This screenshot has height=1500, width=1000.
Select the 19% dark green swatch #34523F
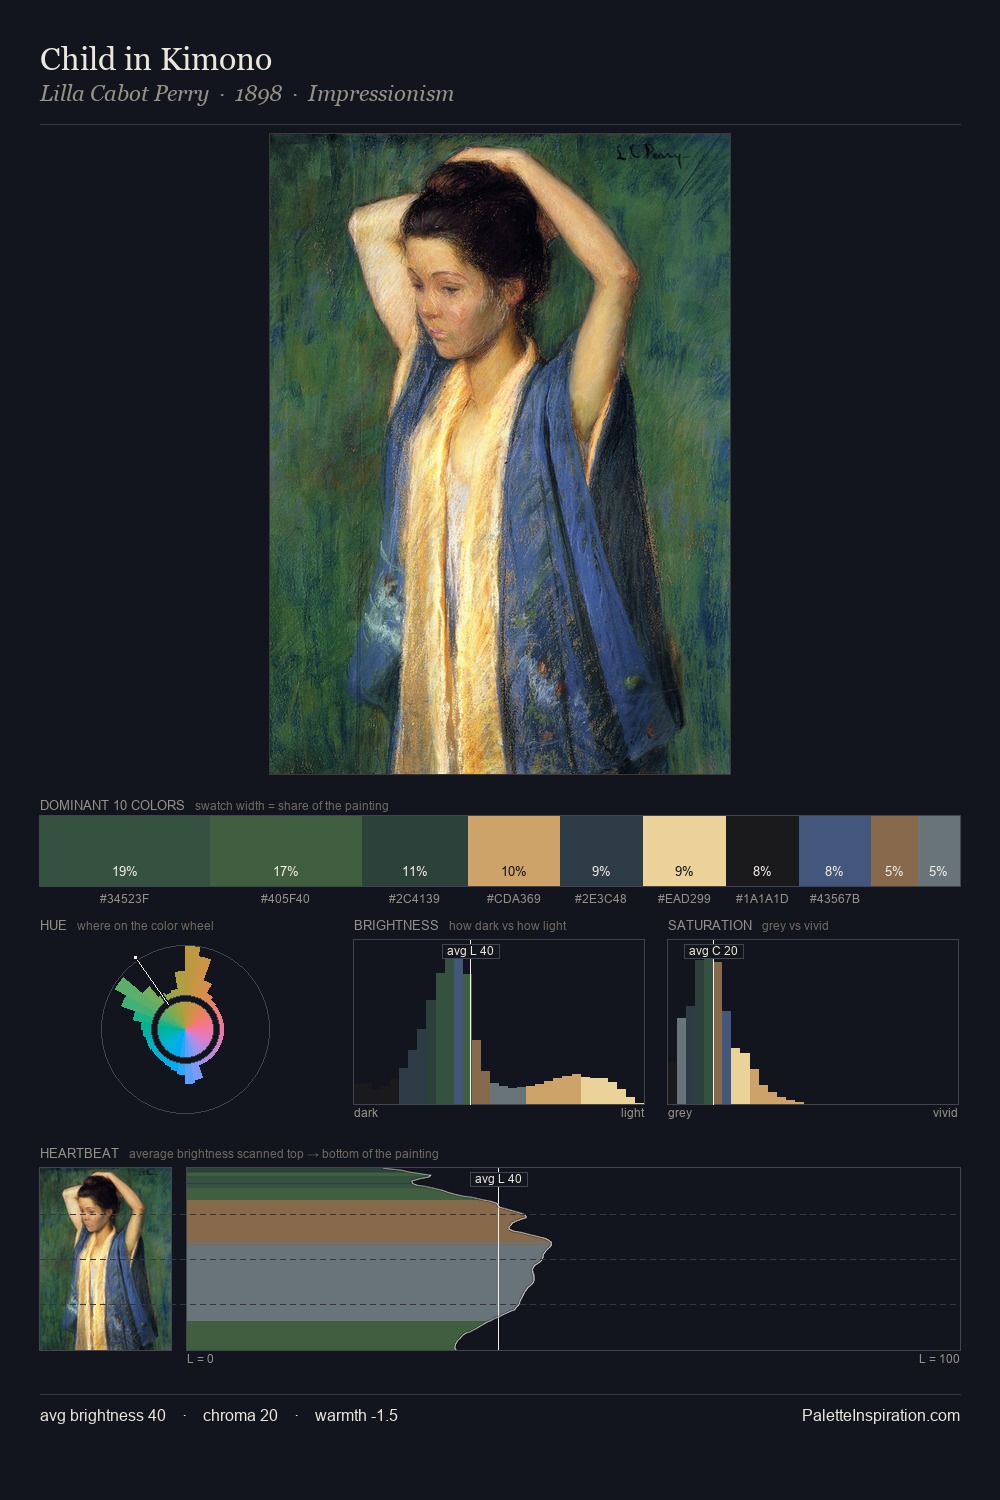[125, 851]
